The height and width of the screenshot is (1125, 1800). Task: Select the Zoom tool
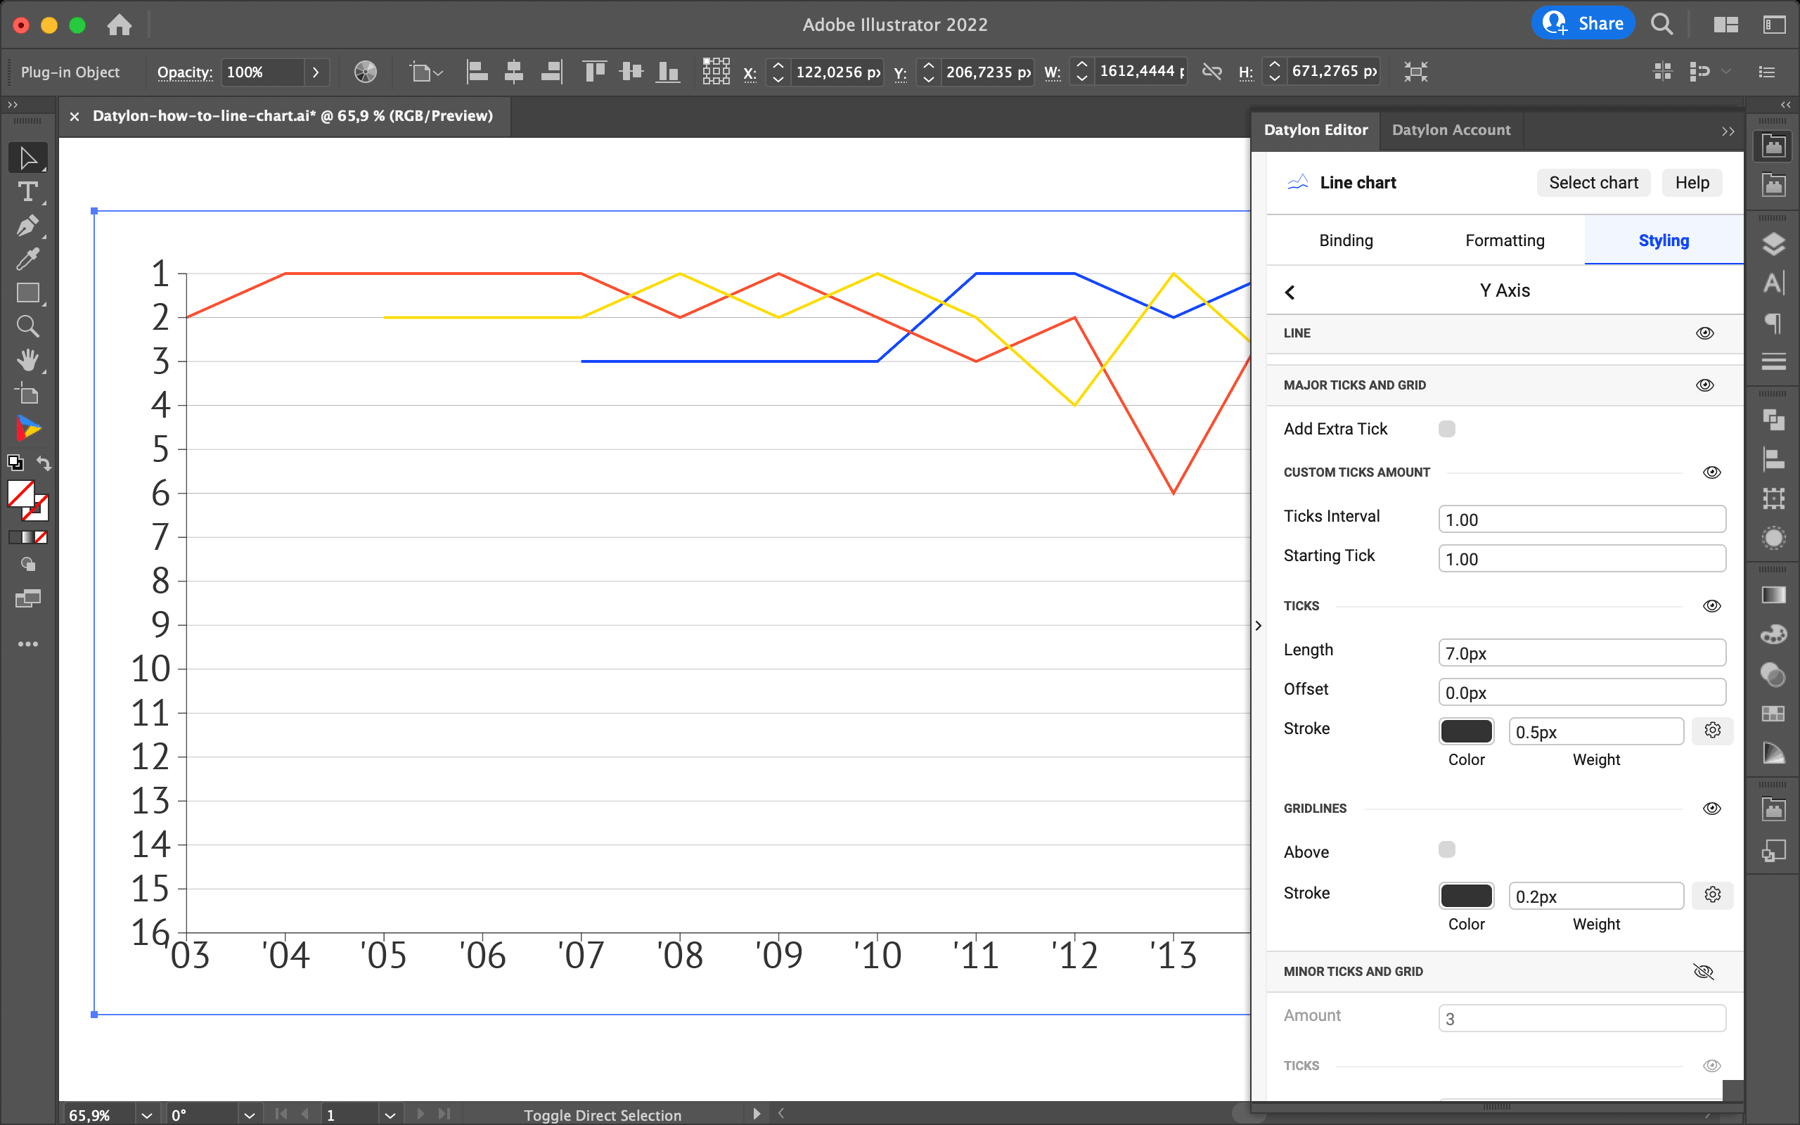coord(28,325)
